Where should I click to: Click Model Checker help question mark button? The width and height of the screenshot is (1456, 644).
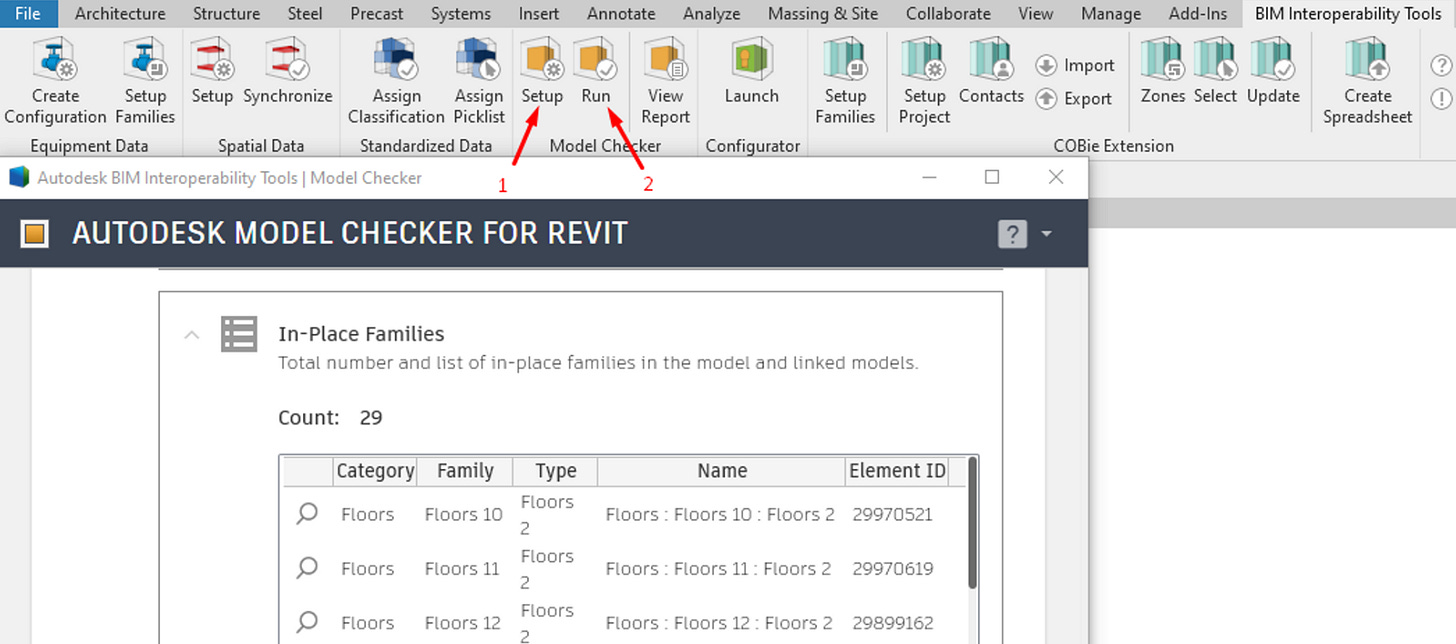1012,234
